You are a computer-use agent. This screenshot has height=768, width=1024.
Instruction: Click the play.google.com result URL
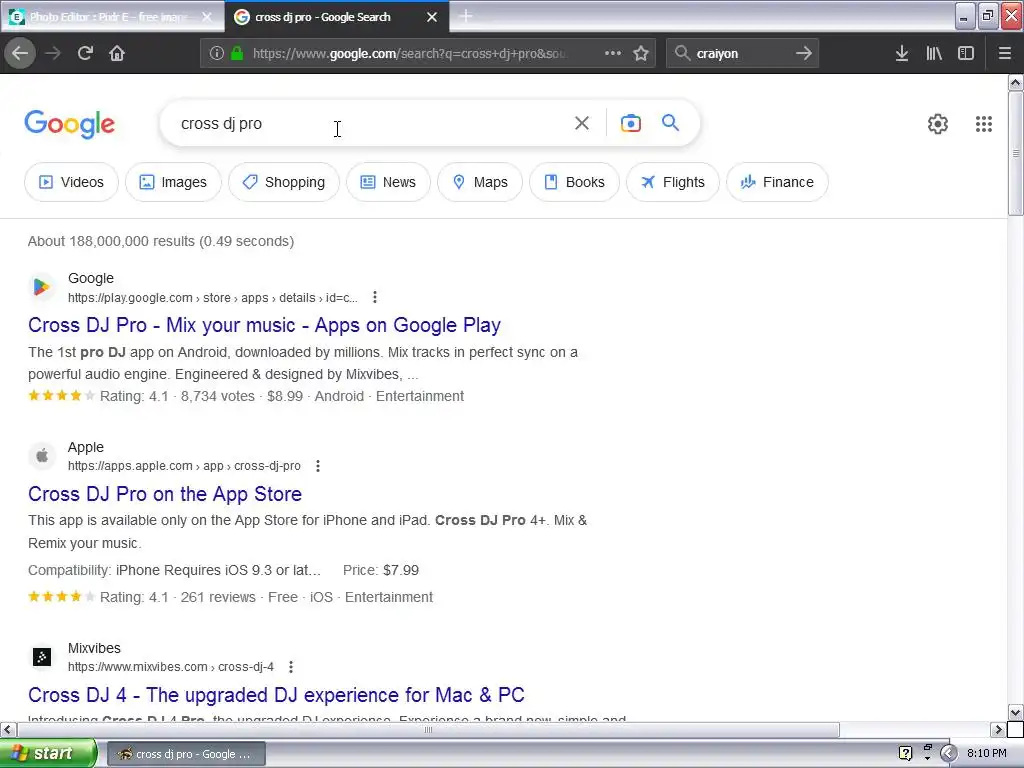(x=213, y=298)
